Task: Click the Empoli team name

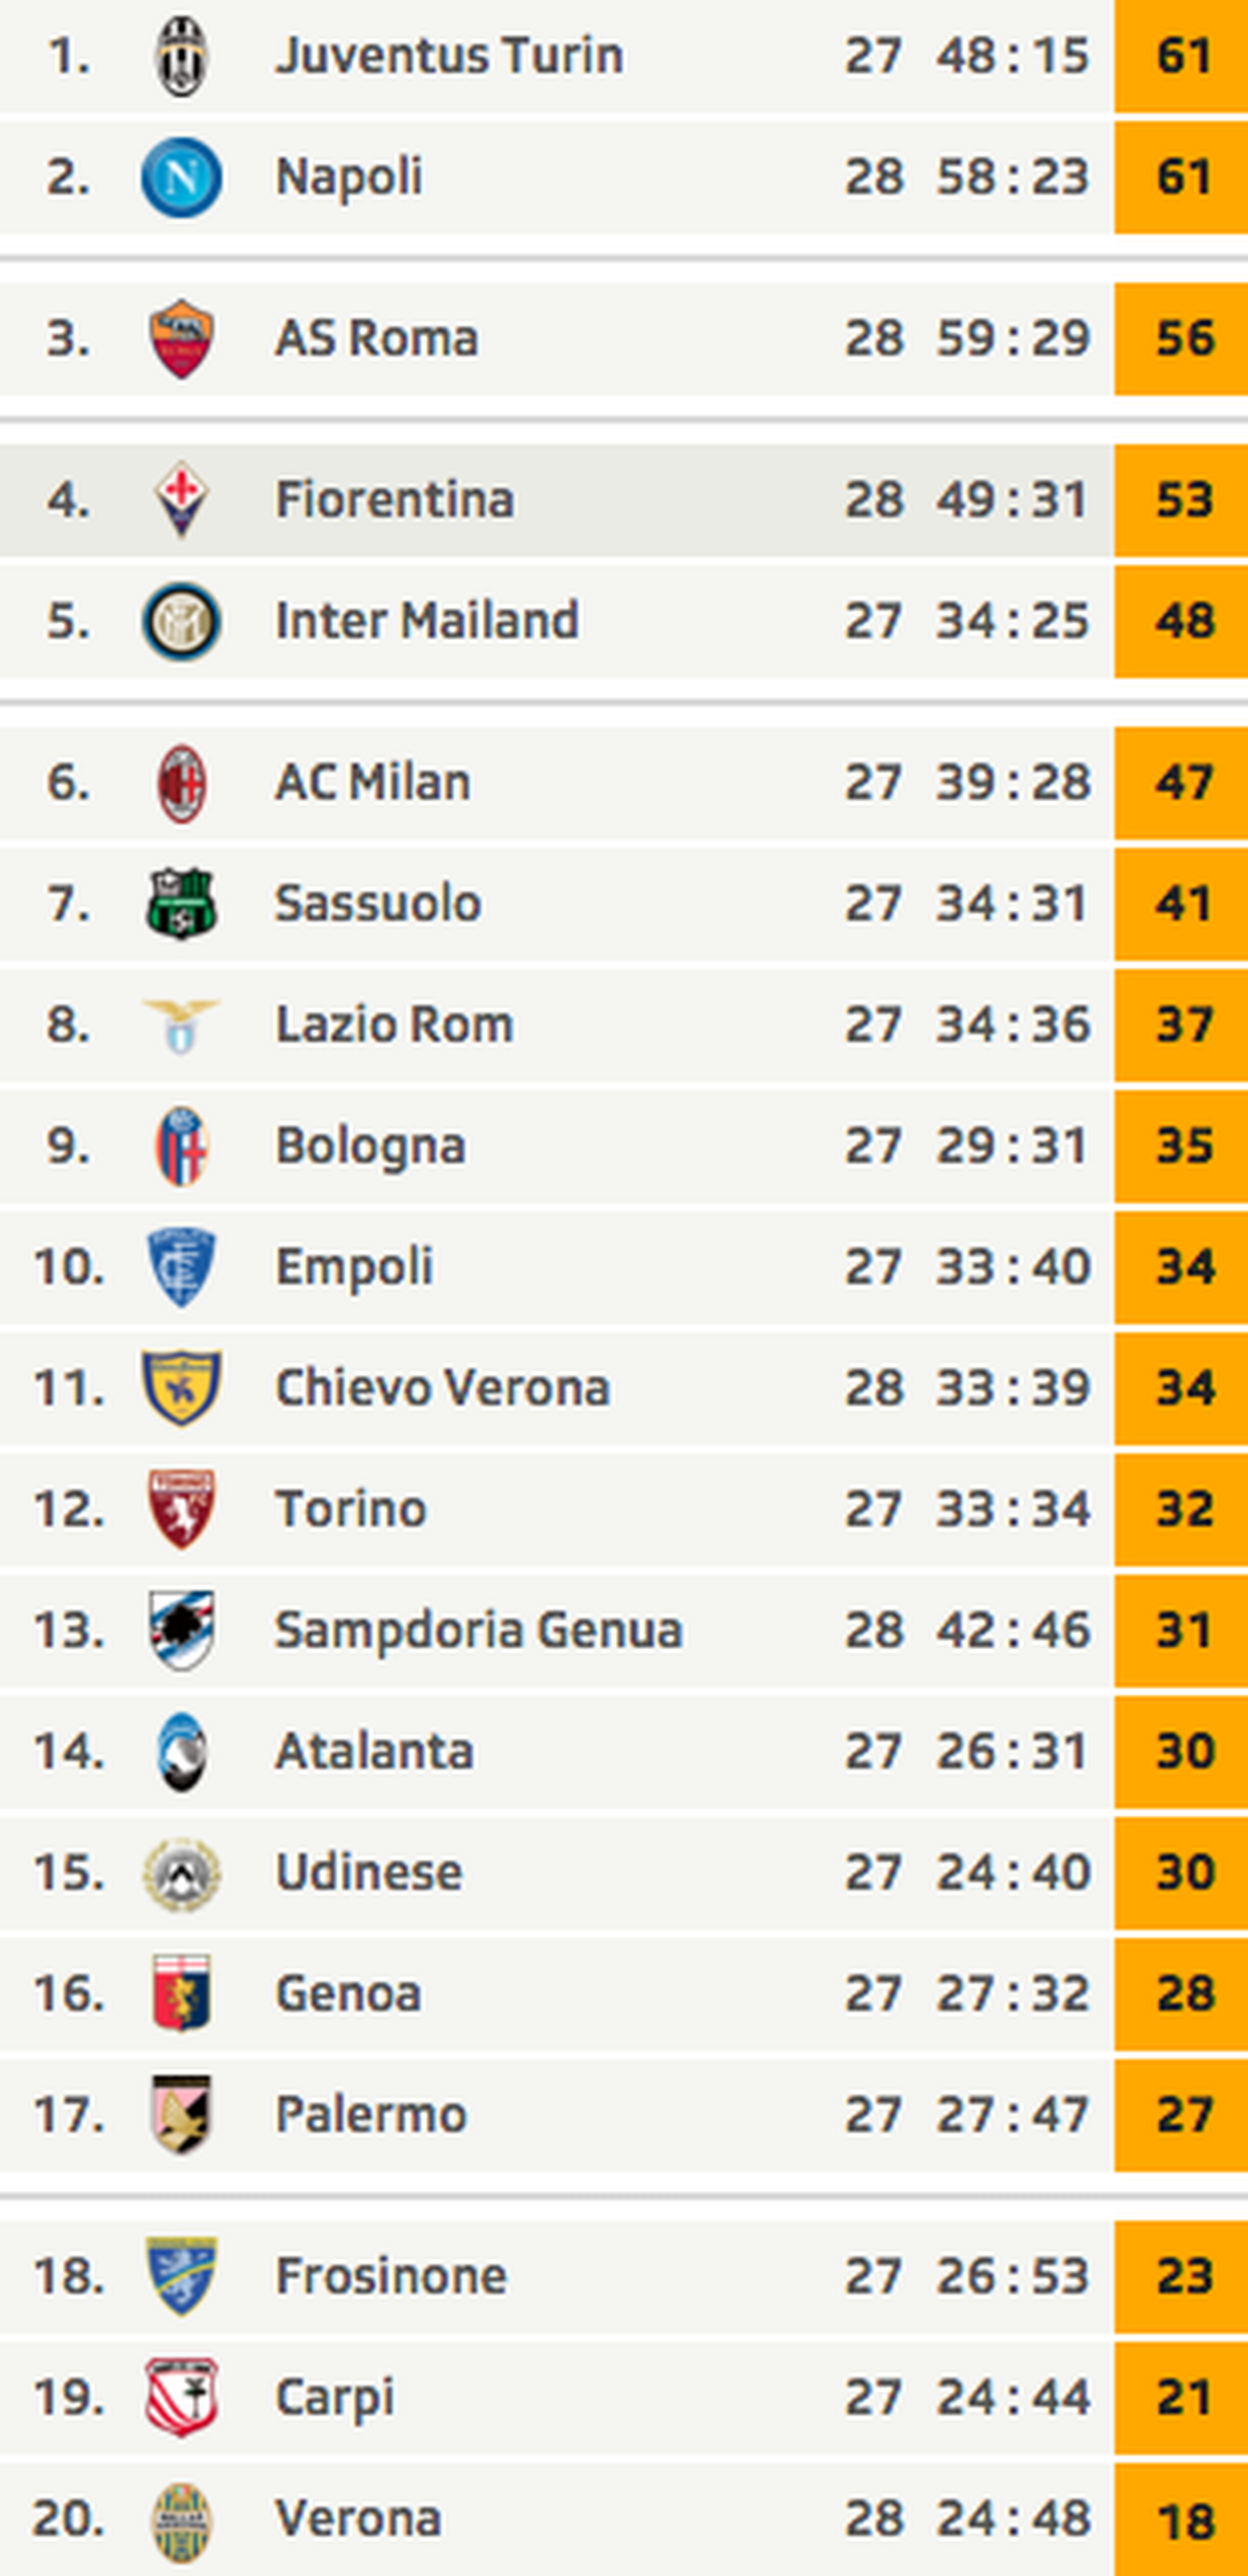Action: (354, 1267)
